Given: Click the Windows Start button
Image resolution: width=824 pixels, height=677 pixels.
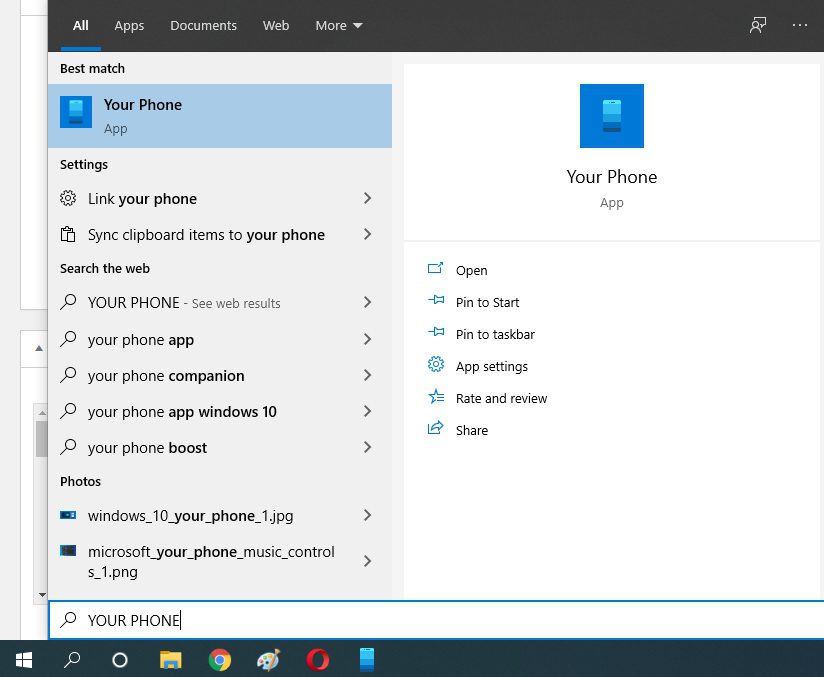Looking at the screenshot, I should click(24, 660).
